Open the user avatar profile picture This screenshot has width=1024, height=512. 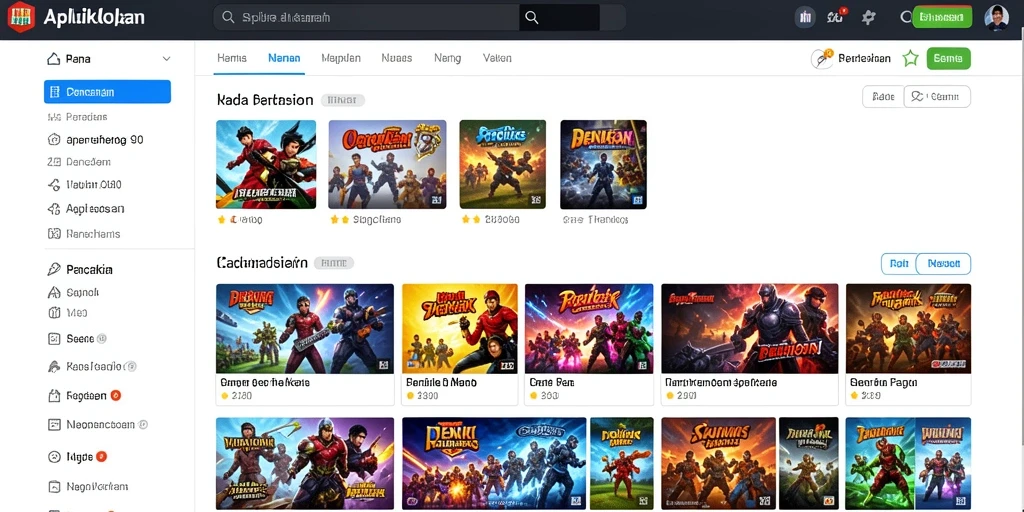tap(996, 18)
